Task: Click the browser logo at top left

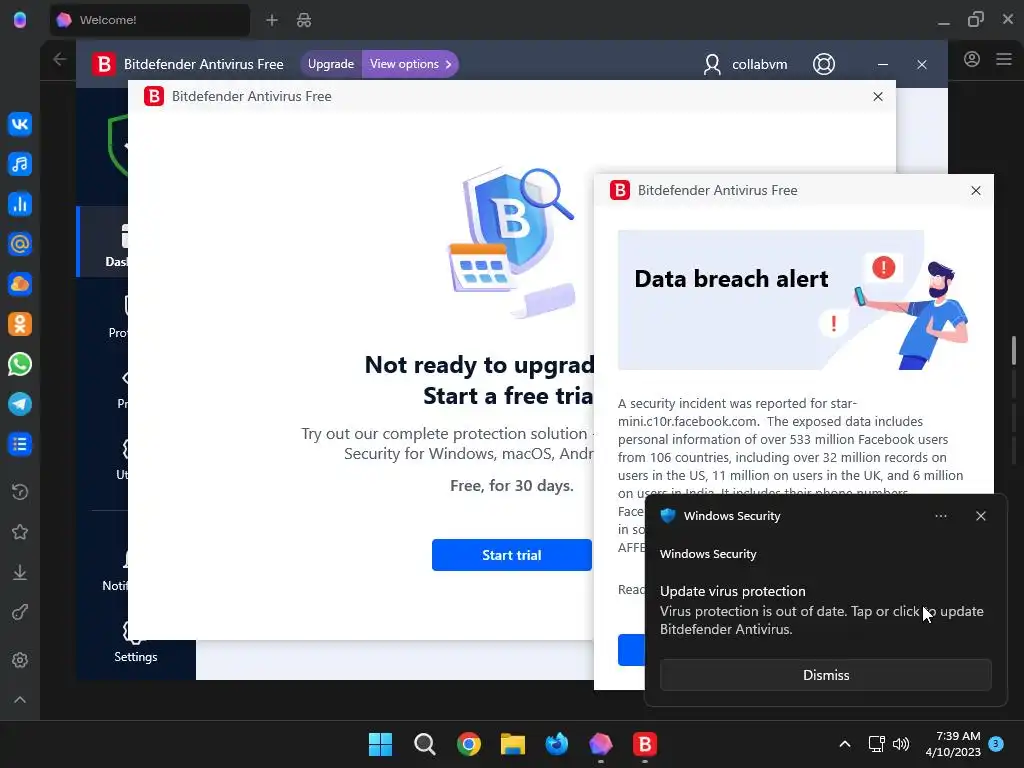Action: [20, 20]
